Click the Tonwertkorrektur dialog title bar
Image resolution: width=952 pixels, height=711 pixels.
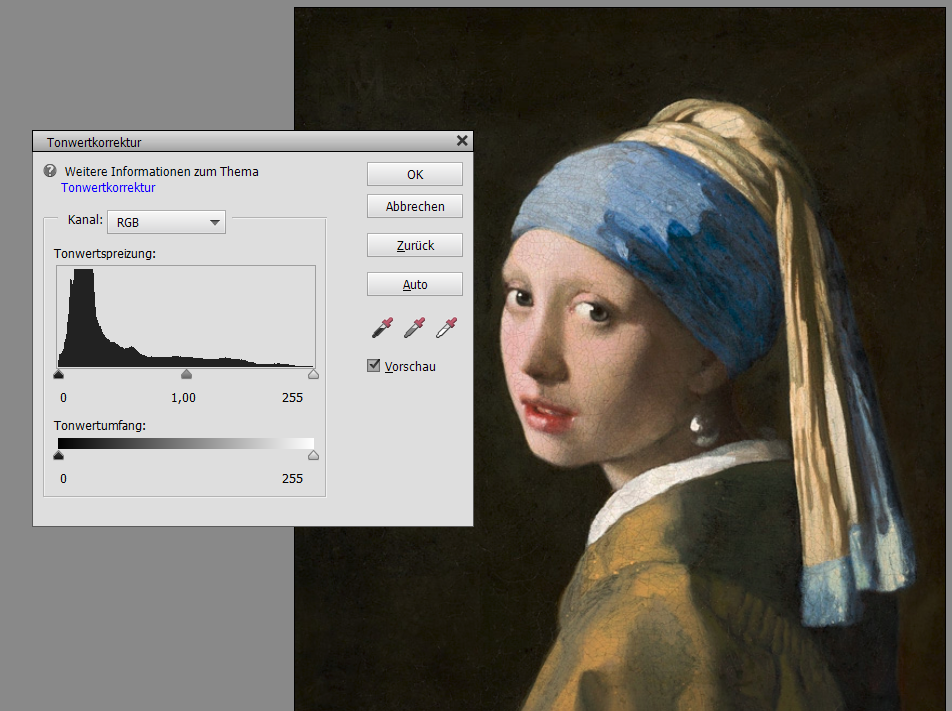tap(253, 141)
